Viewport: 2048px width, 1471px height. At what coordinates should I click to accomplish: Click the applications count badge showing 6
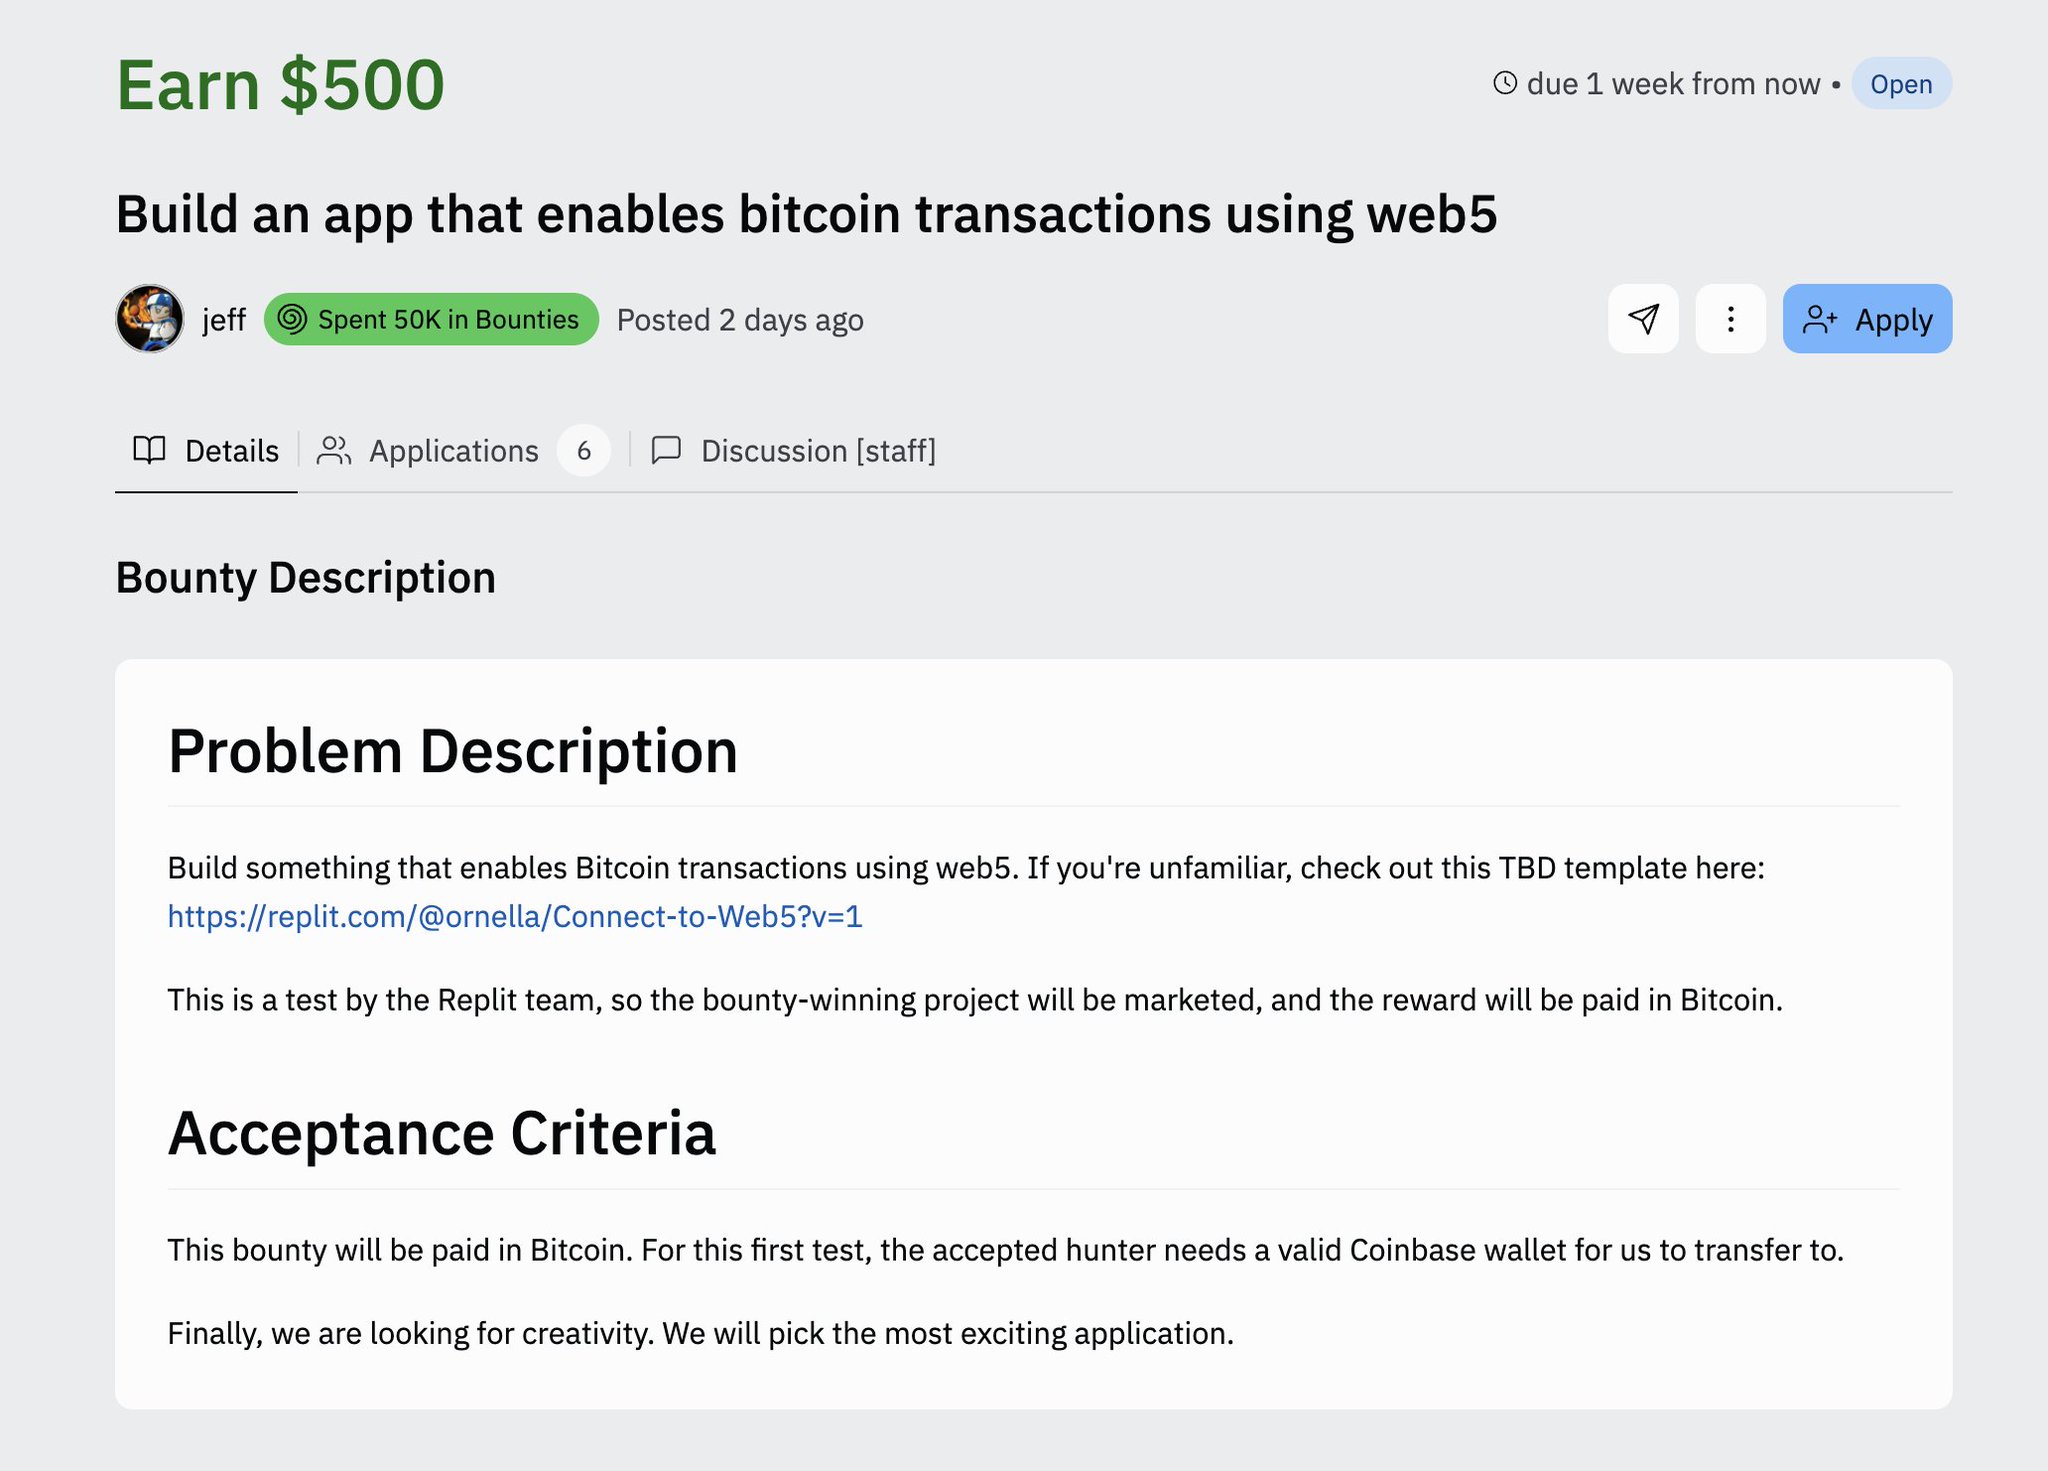(584, 451)
